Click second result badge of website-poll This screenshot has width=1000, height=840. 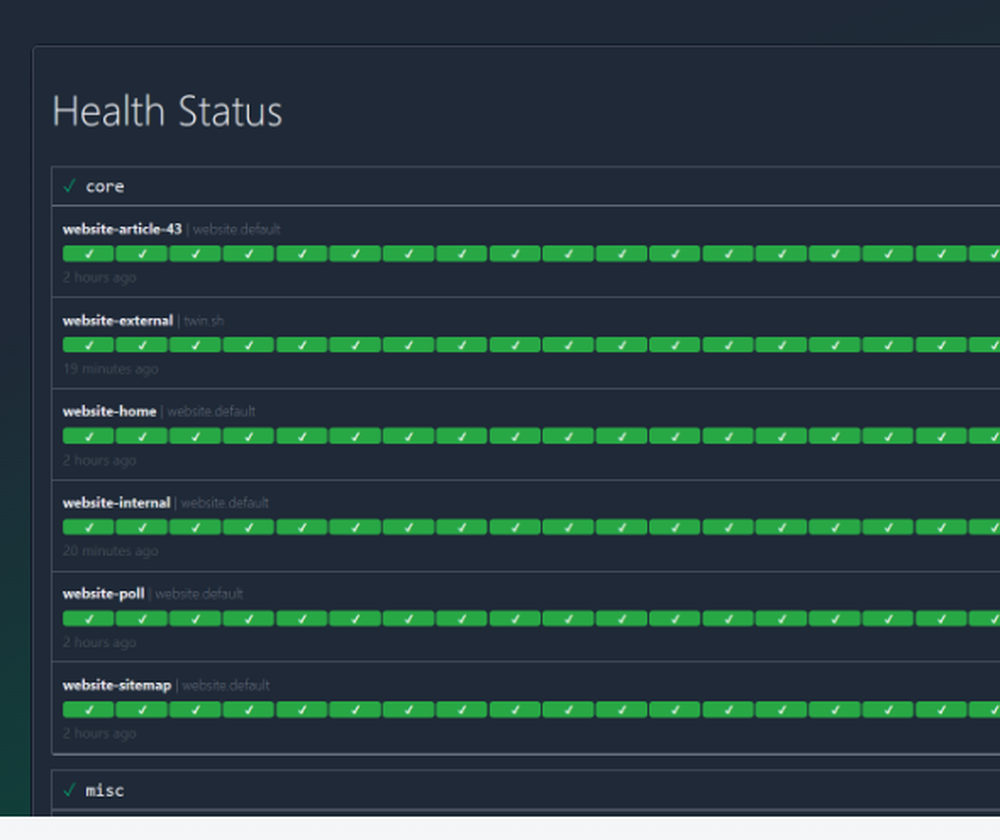[142, 618]
